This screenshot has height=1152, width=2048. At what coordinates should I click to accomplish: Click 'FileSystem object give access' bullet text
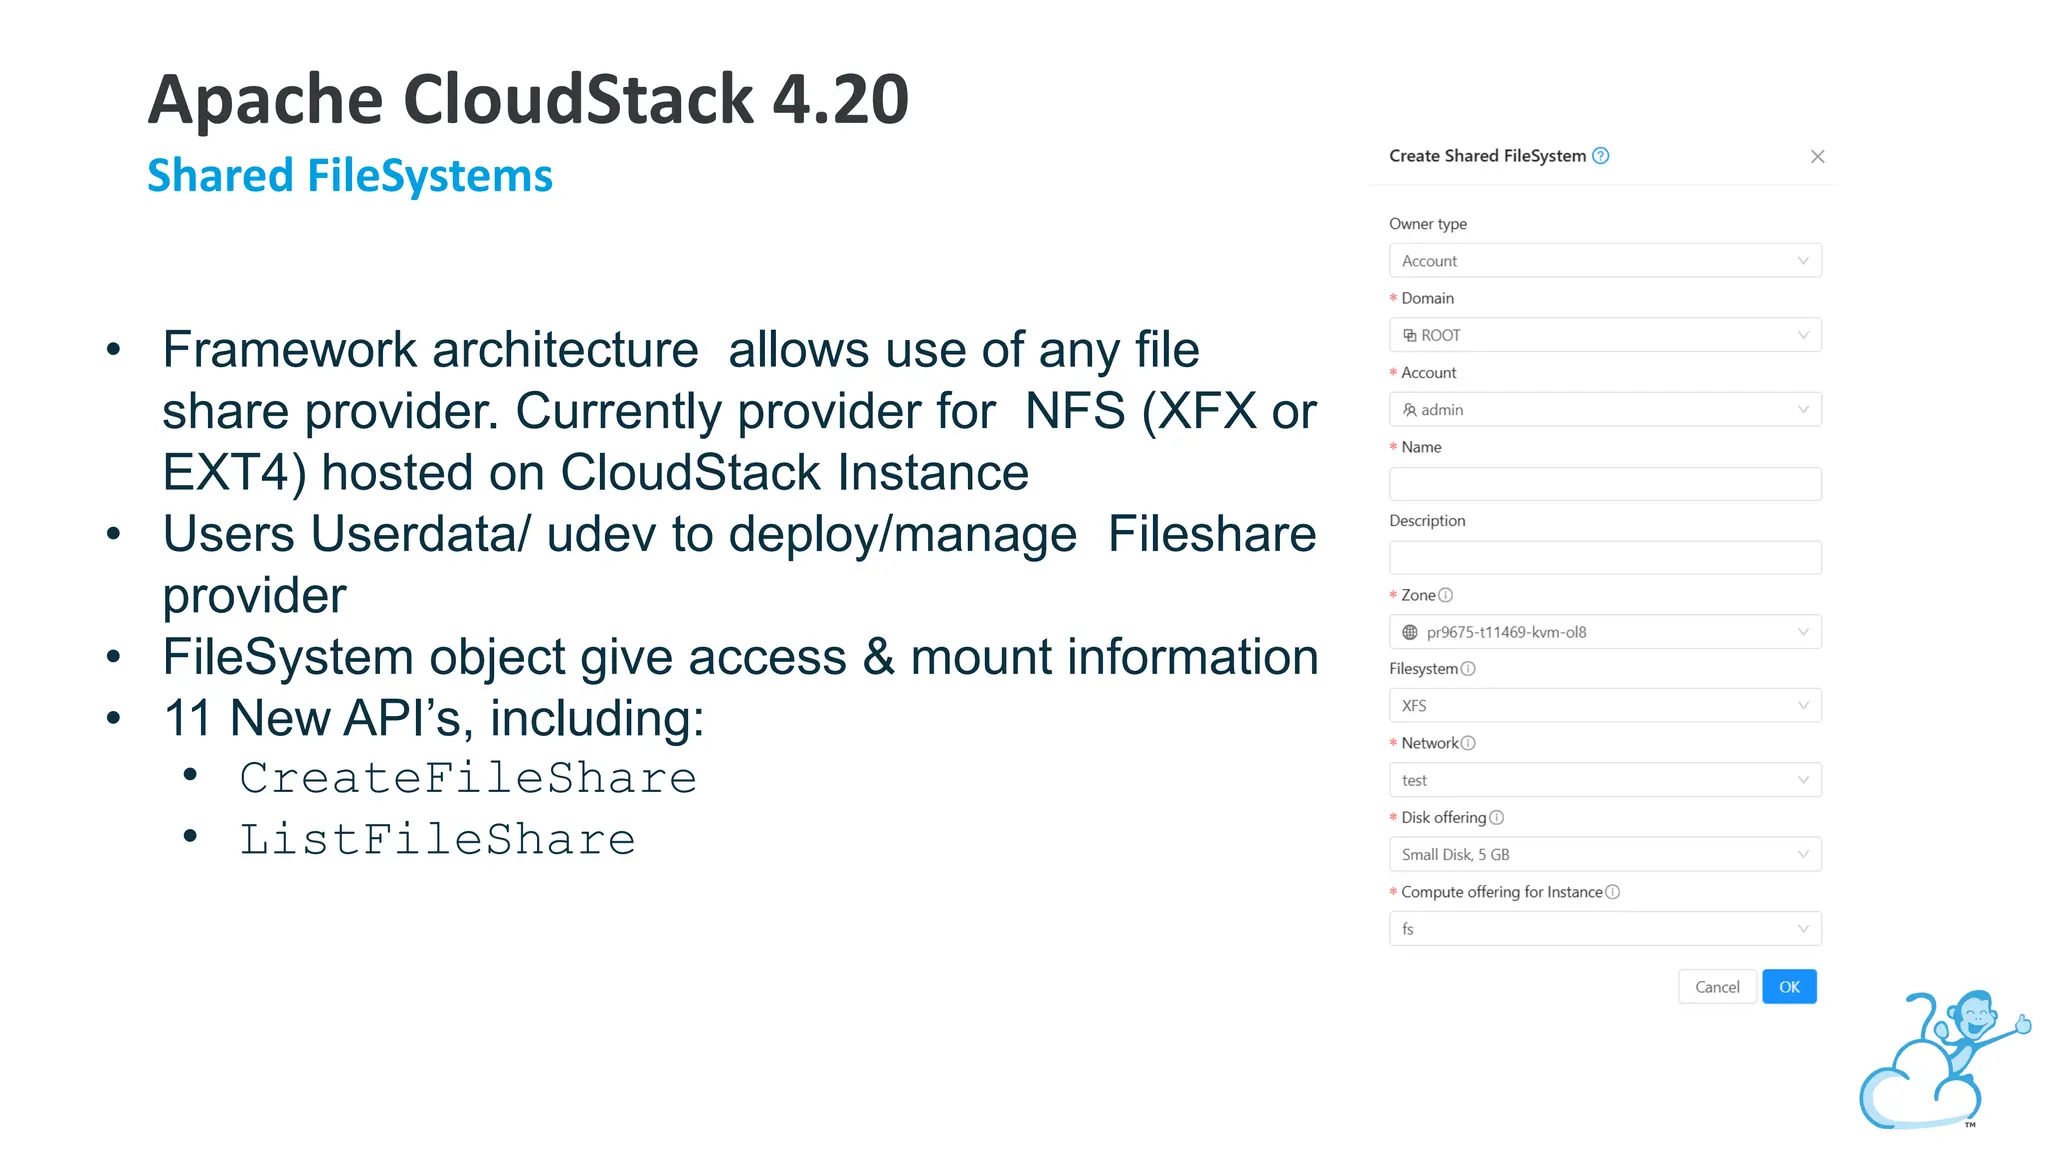tap(741, 657)
